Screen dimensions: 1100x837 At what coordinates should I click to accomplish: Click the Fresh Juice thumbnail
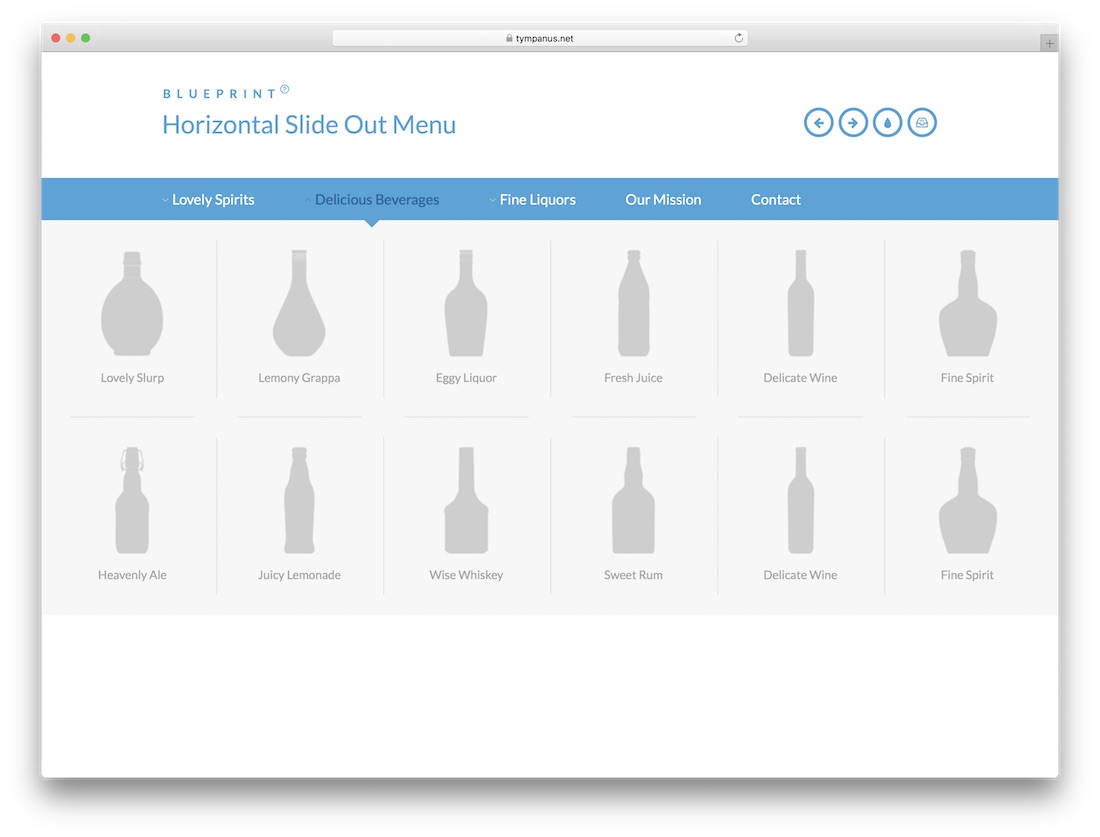632,303
